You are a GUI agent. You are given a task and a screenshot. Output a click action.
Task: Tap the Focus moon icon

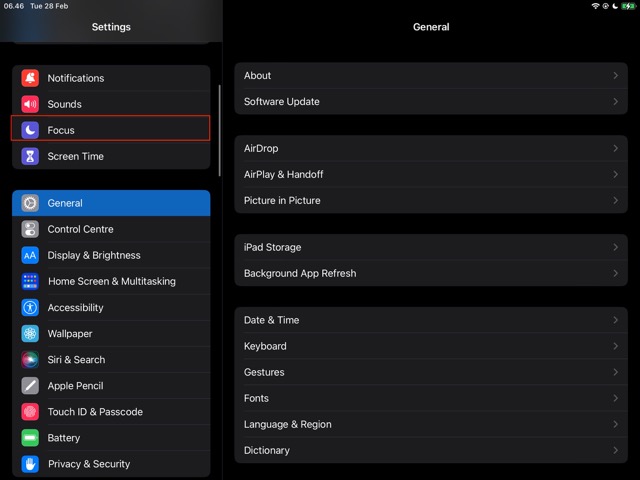(x=30, y=130)
